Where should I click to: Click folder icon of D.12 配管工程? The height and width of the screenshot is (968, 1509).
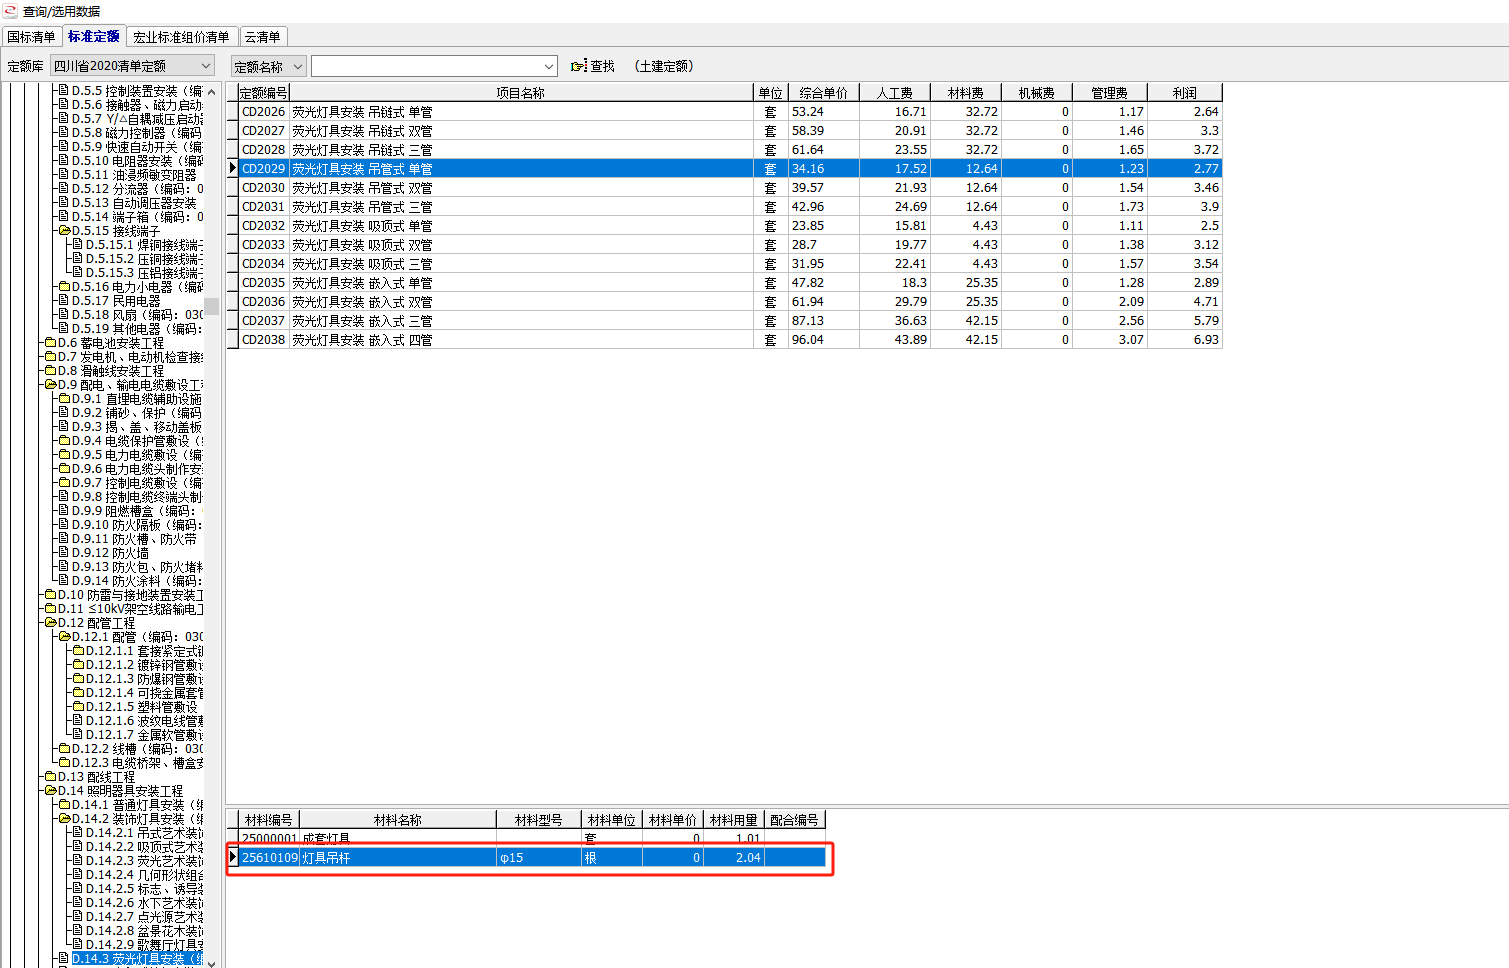click(x=50, y=622)
